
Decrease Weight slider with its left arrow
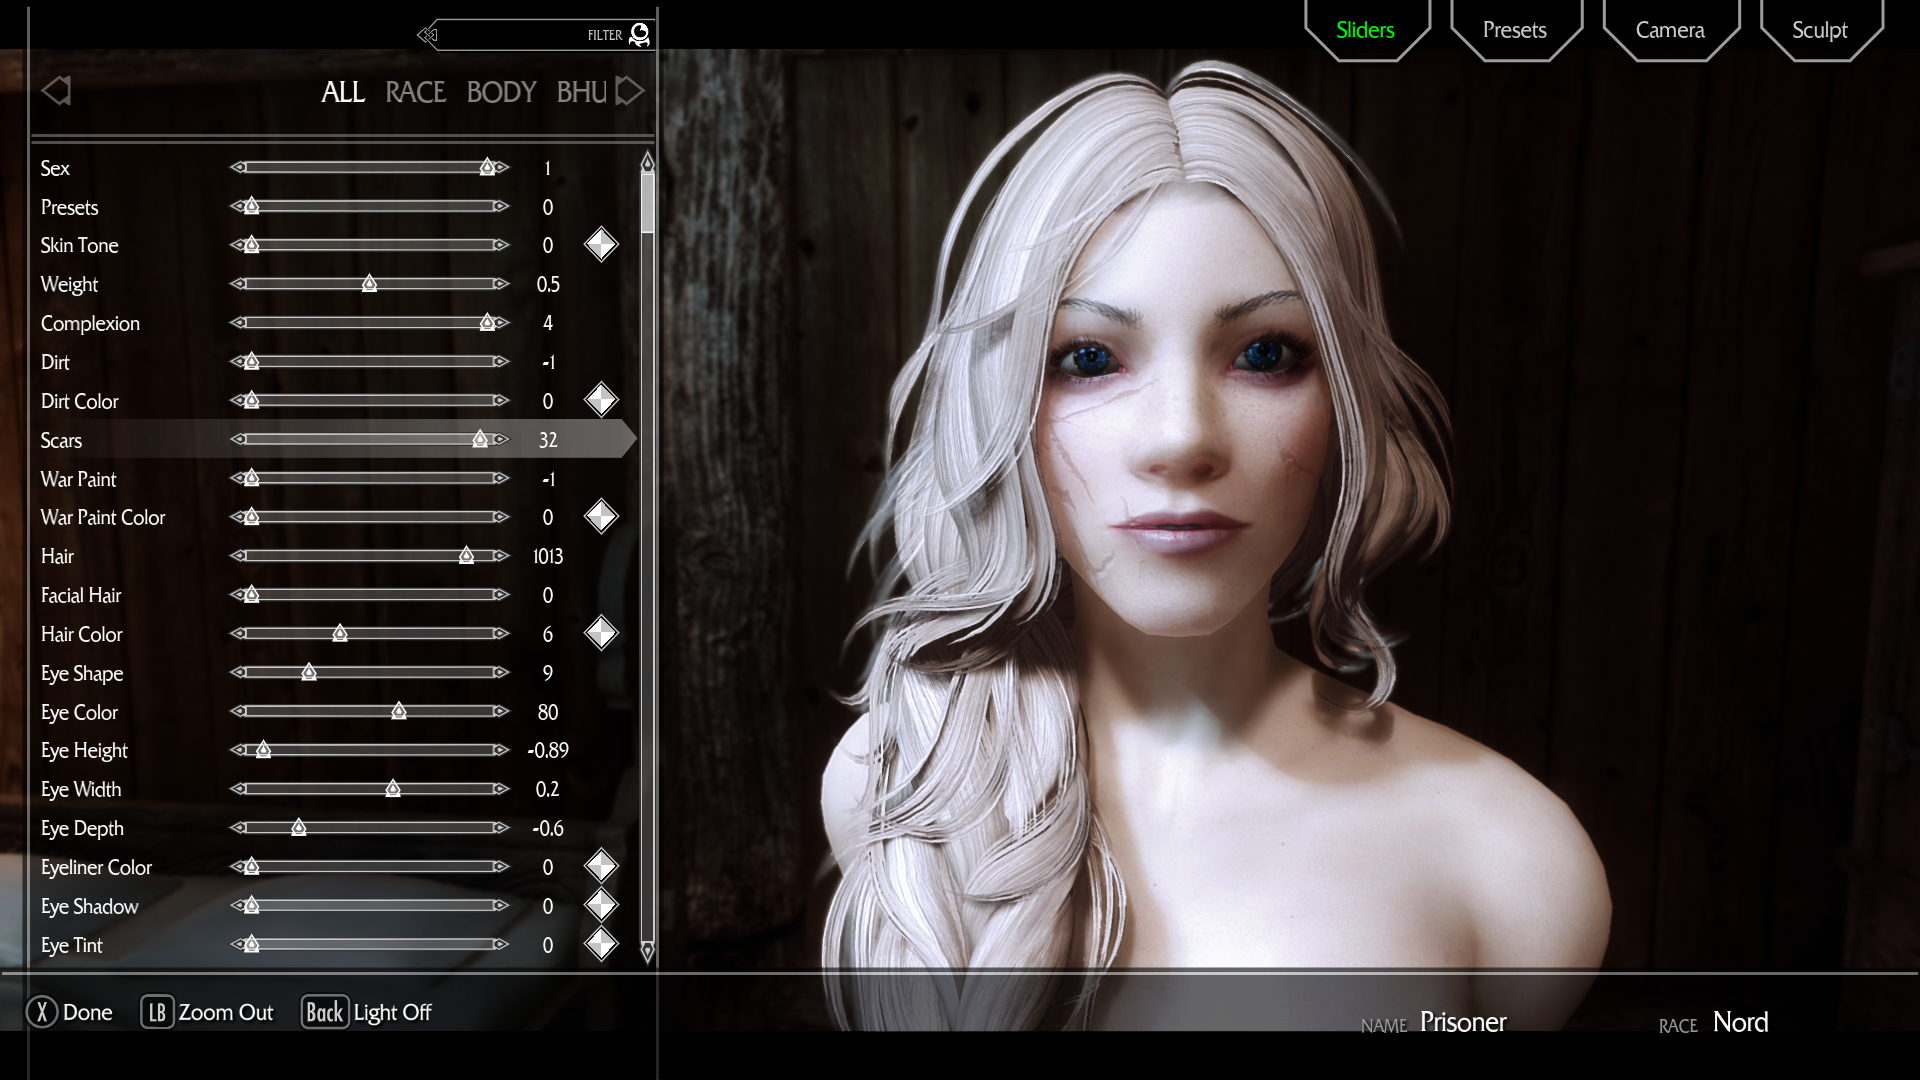237,284
